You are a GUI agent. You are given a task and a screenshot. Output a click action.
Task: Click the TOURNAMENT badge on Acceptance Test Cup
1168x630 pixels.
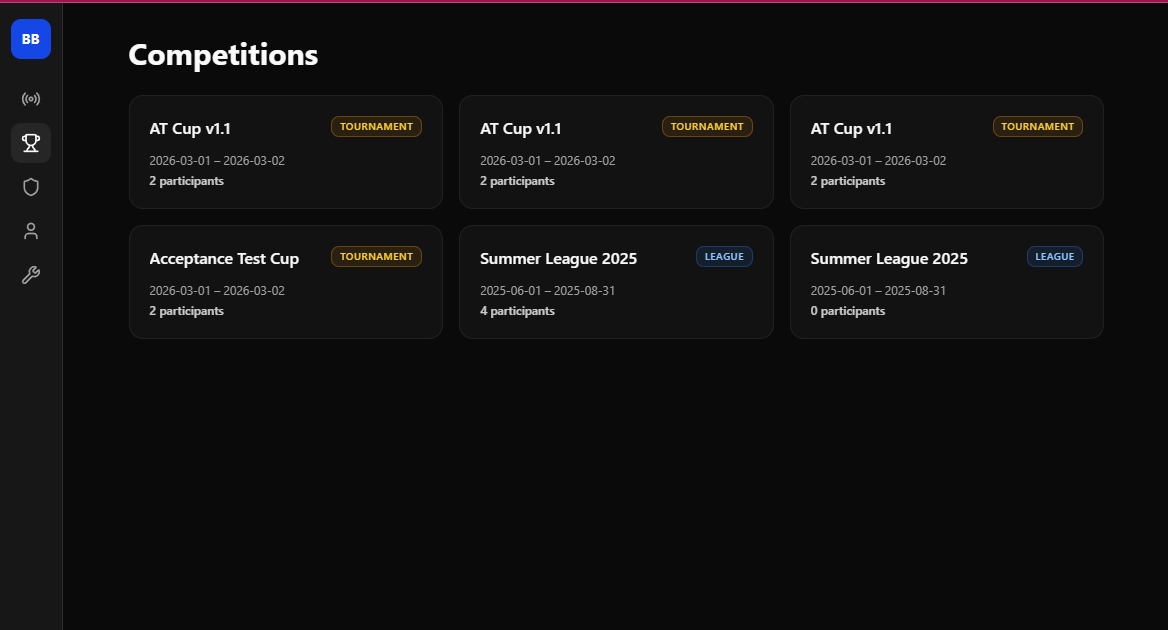(376, 257)
